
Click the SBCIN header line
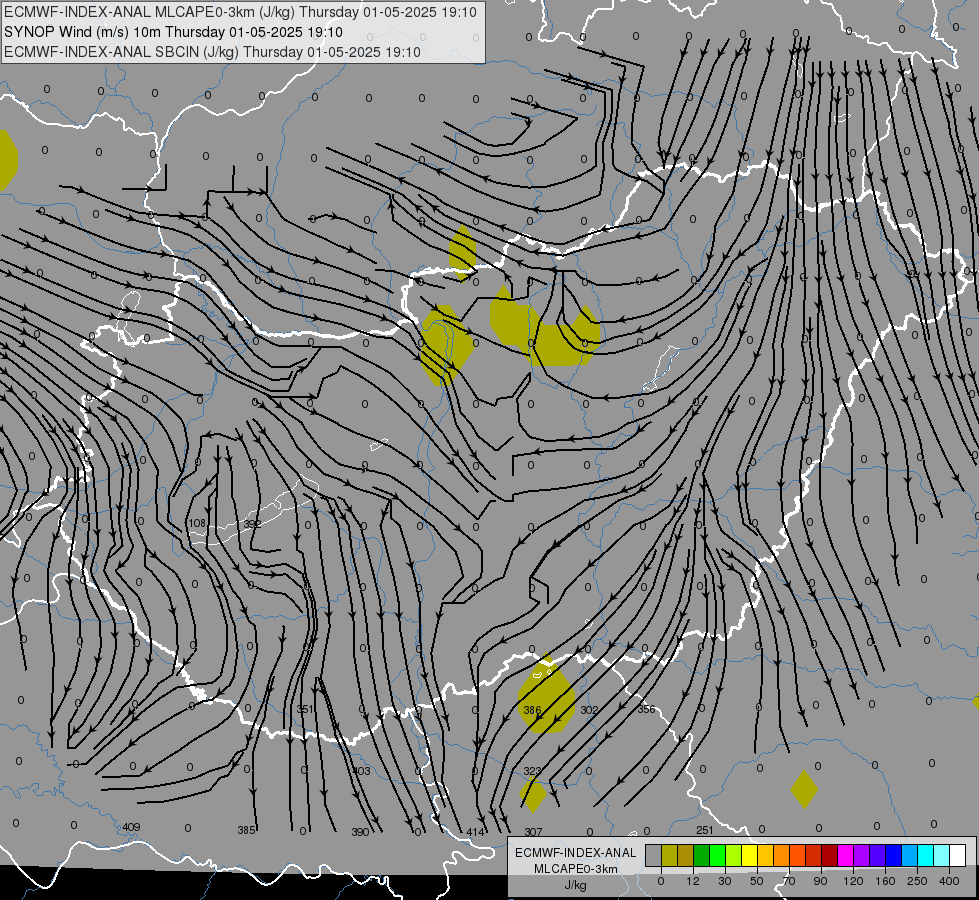tap(212, 52)
